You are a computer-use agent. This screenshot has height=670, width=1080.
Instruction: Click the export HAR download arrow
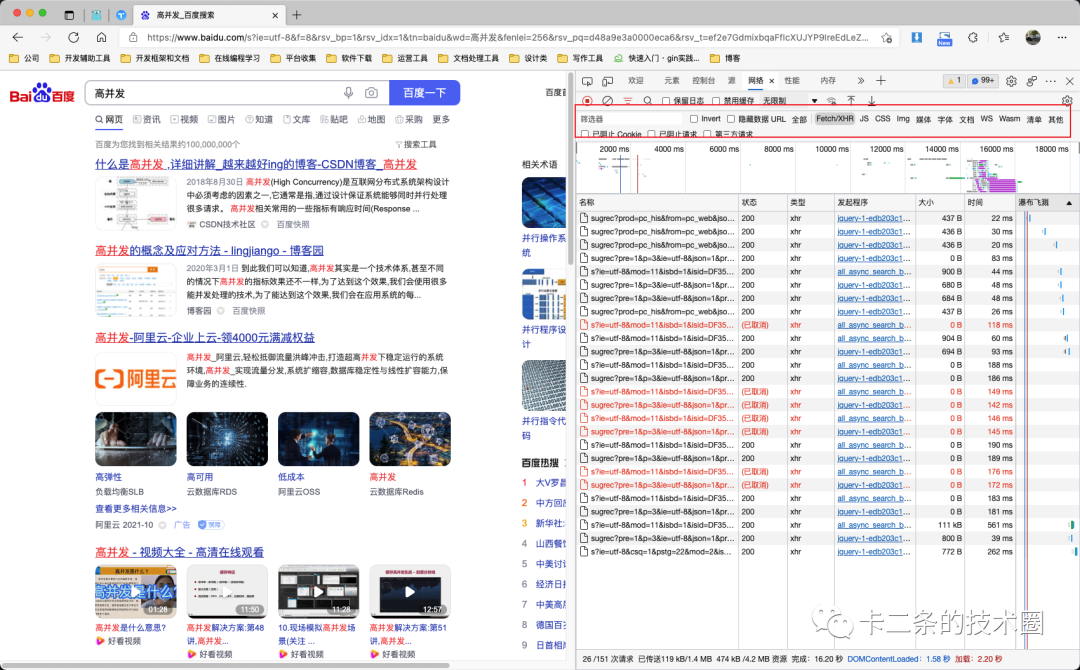pos(871,101)
